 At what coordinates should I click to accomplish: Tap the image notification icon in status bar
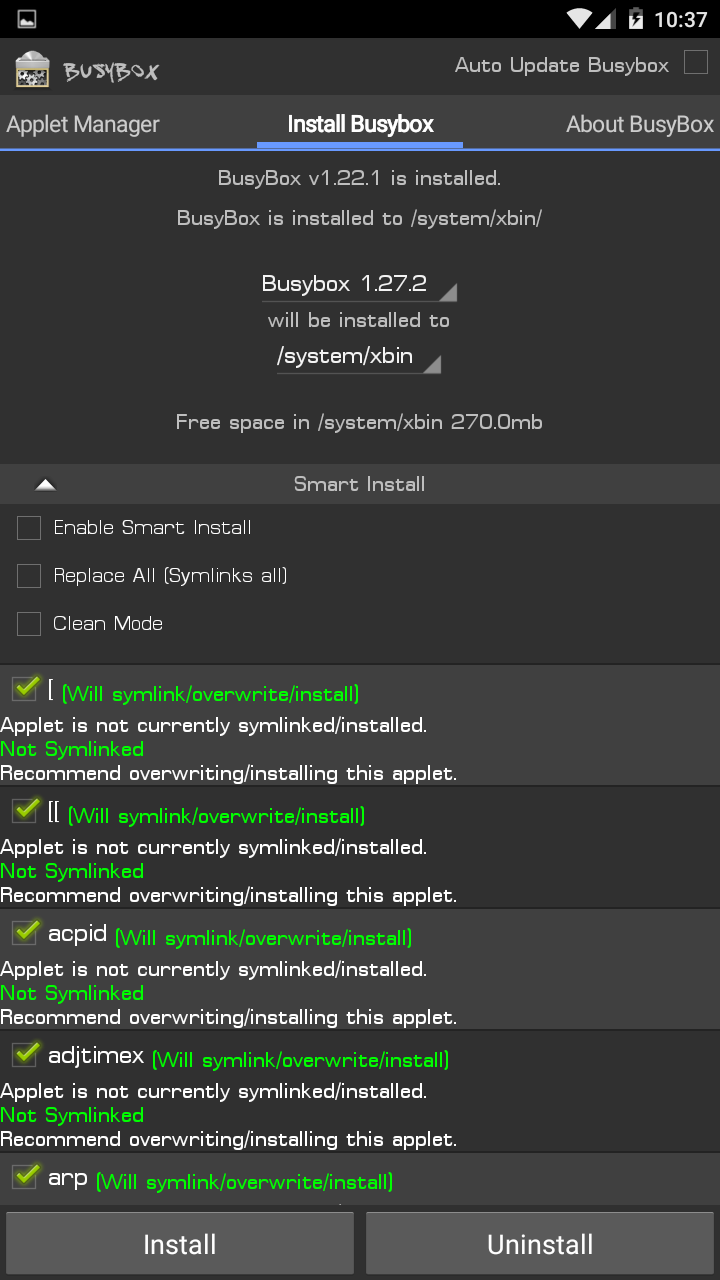(27, 19)
